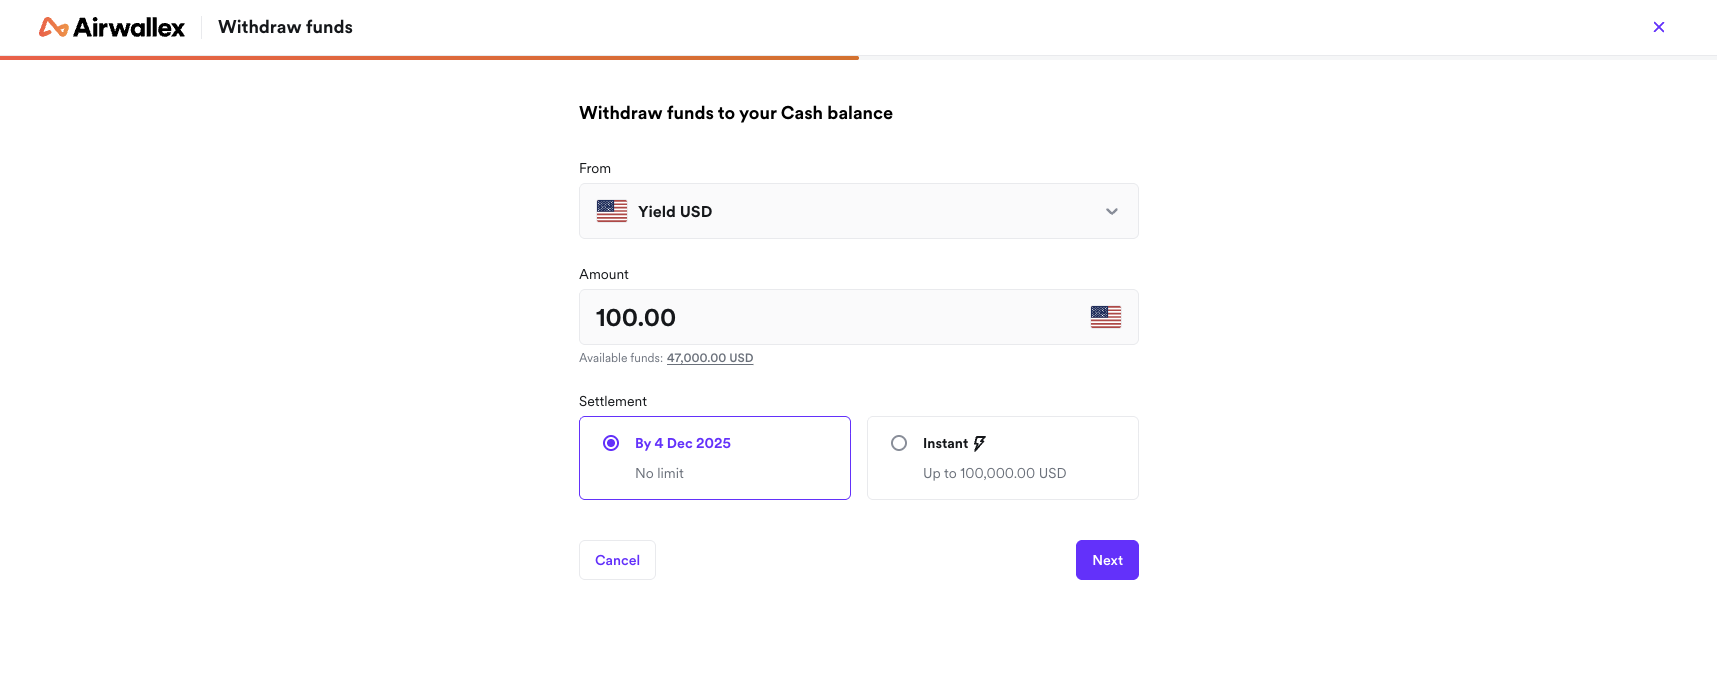Image resolution: width=1717 pixels, height=677 pixels.
Task: Click the US flag in Amount field
Action: [1105, 317]
